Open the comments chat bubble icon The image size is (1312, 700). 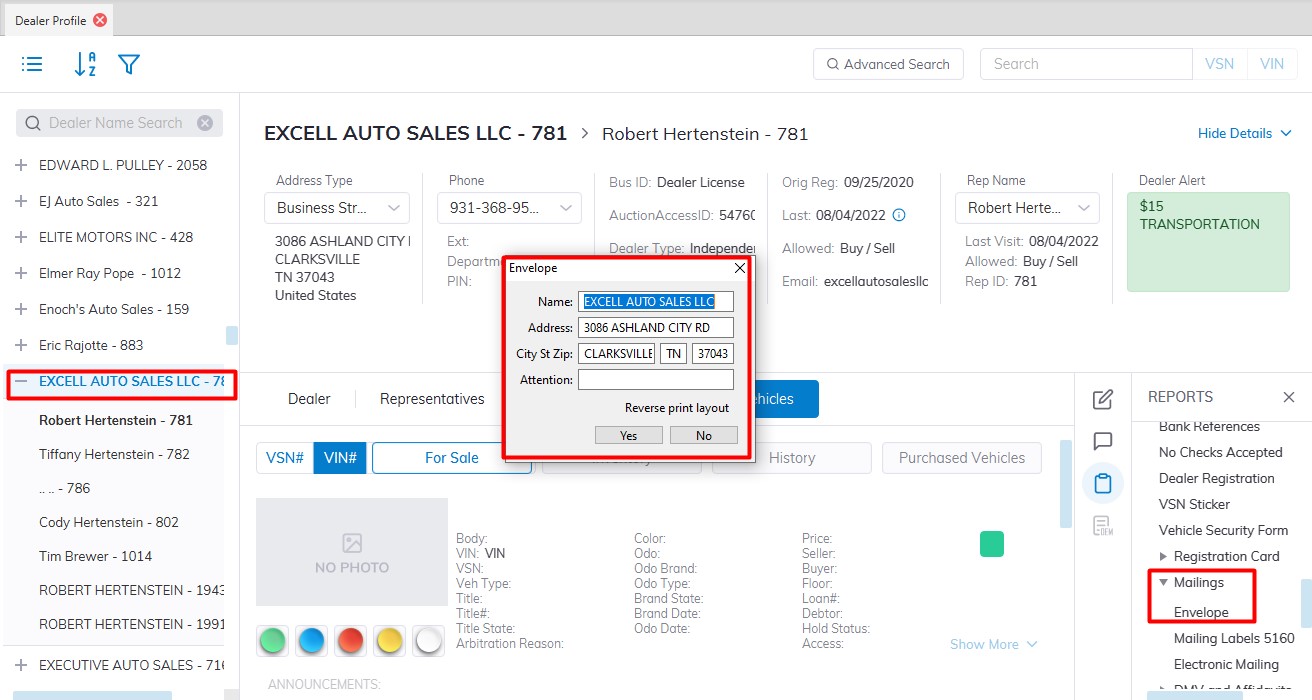(x=1103, y=441)
